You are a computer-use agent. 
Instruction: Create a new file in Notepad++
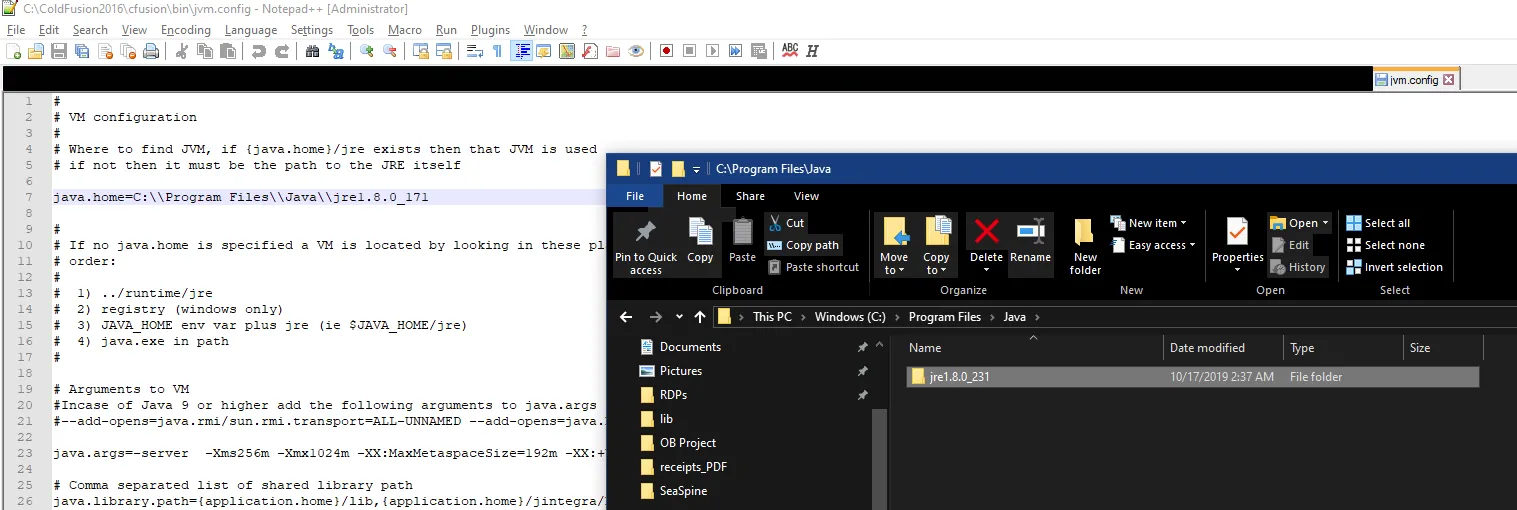click(13, 51)
